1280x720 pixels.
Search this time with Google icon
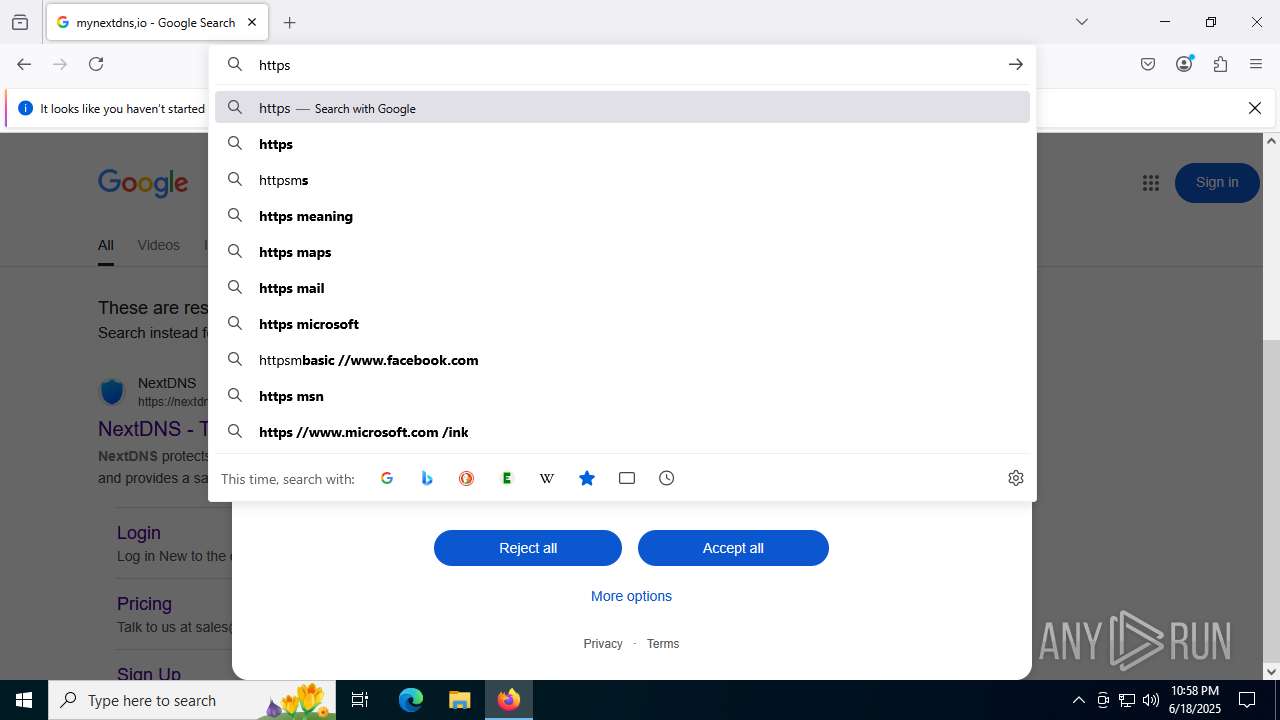(387, 478)
